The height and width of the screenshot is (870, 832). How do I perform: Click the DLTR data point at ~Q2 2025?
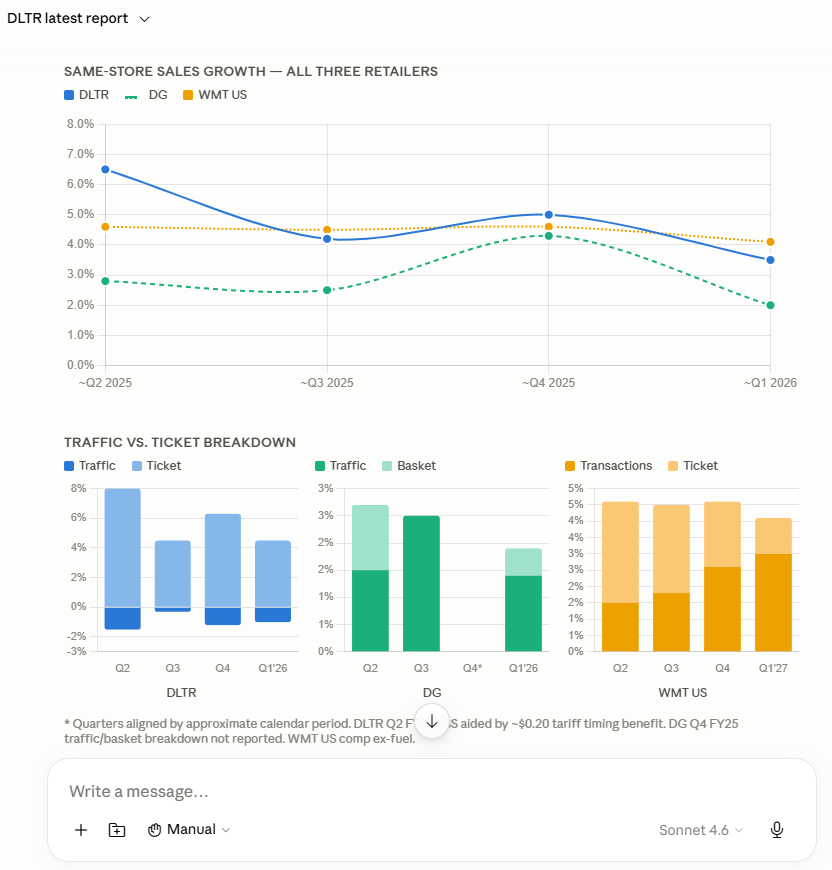(x=105, y=170)
